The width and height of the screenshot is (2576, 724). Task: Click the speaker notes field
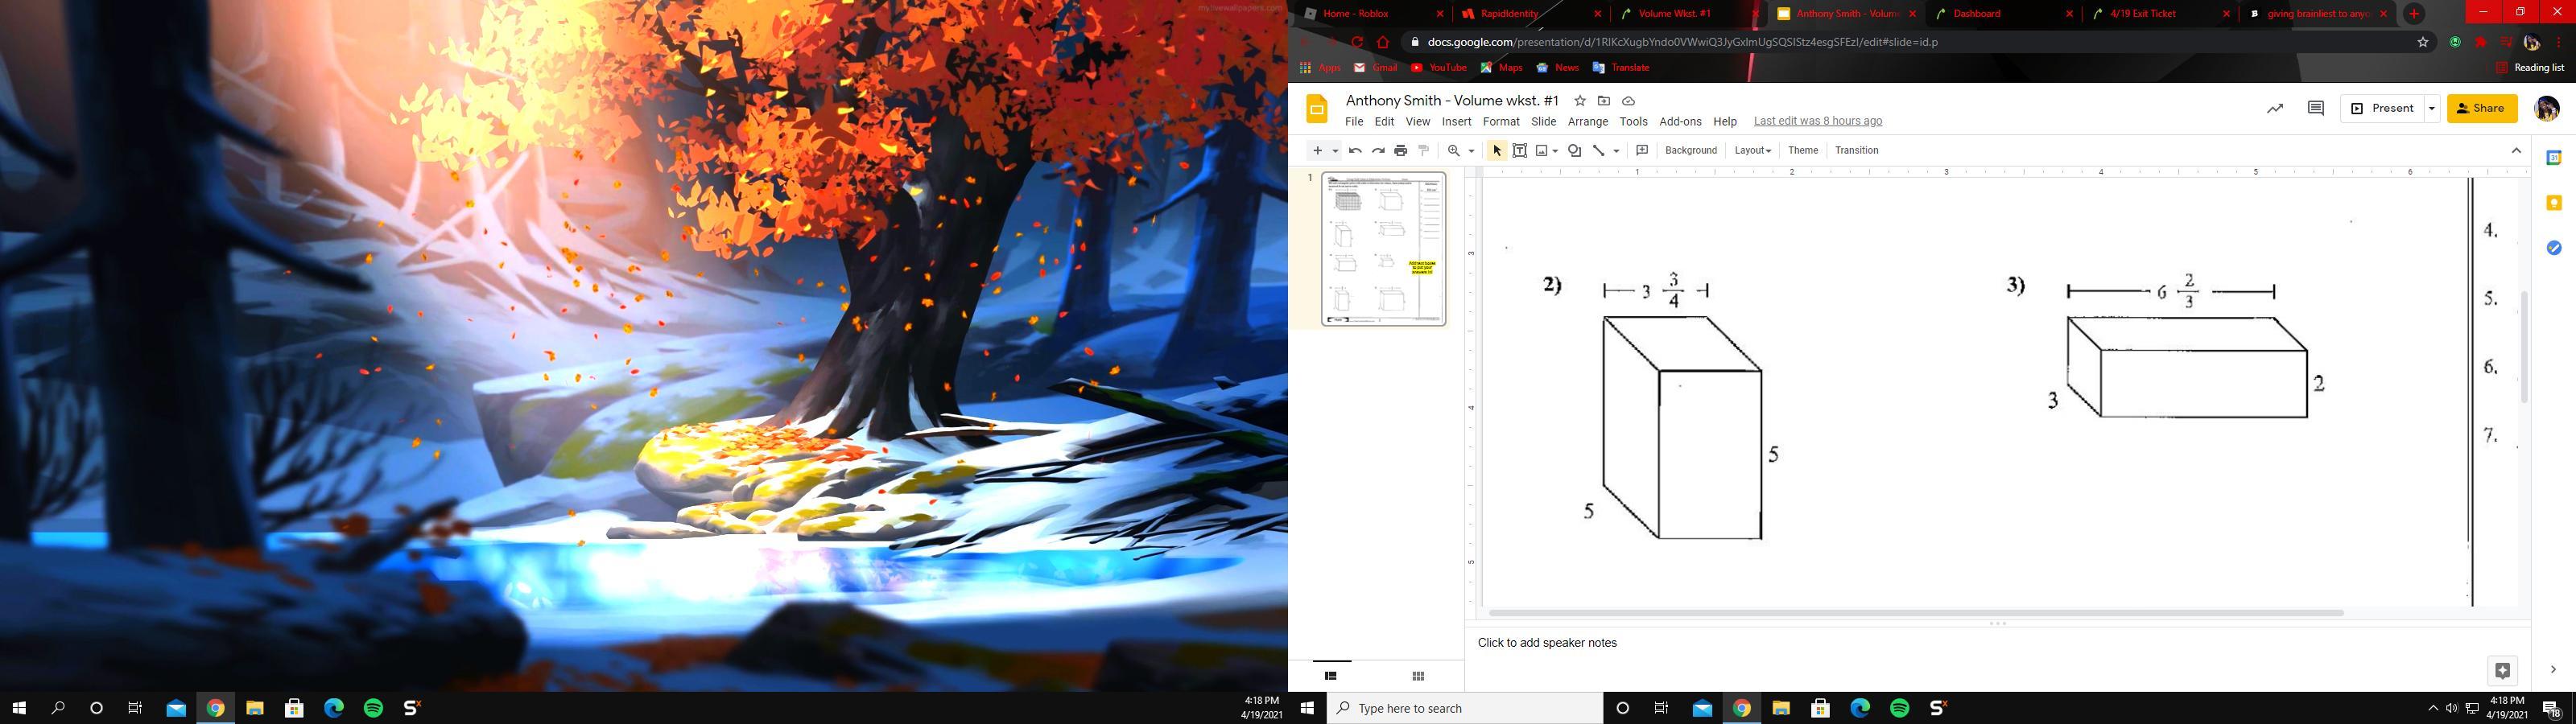click(x=1997, y=643)
